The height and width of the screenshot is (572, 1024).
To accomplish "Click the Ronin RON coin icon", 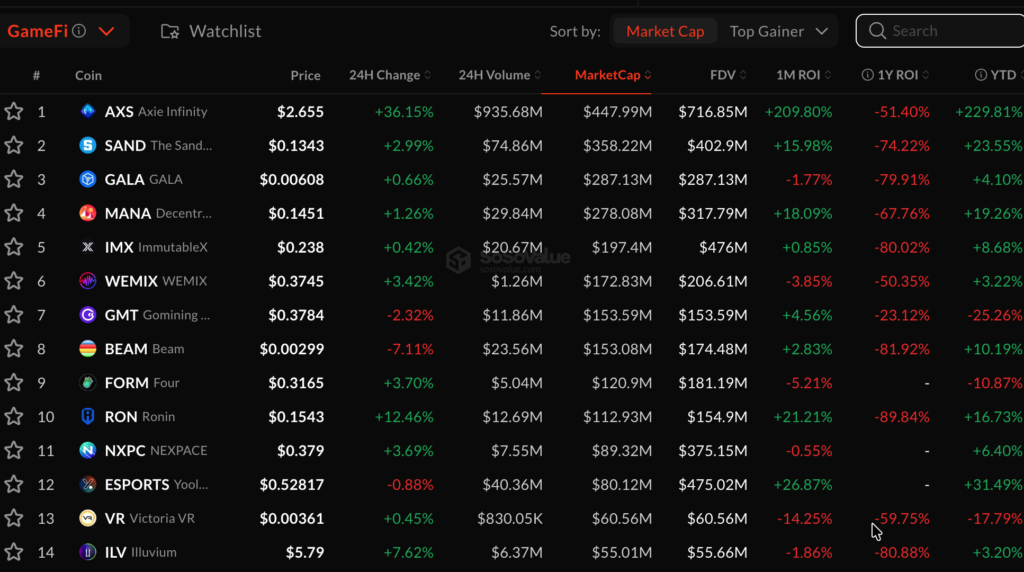I will (88, 417).
